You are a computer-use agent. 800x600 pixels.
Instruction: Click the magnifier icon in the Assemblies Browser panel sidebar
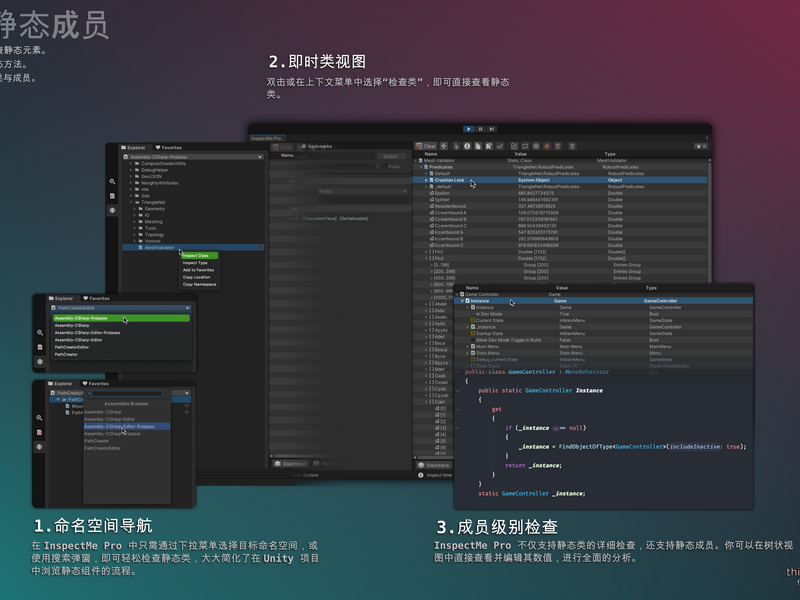coord(39,418)
